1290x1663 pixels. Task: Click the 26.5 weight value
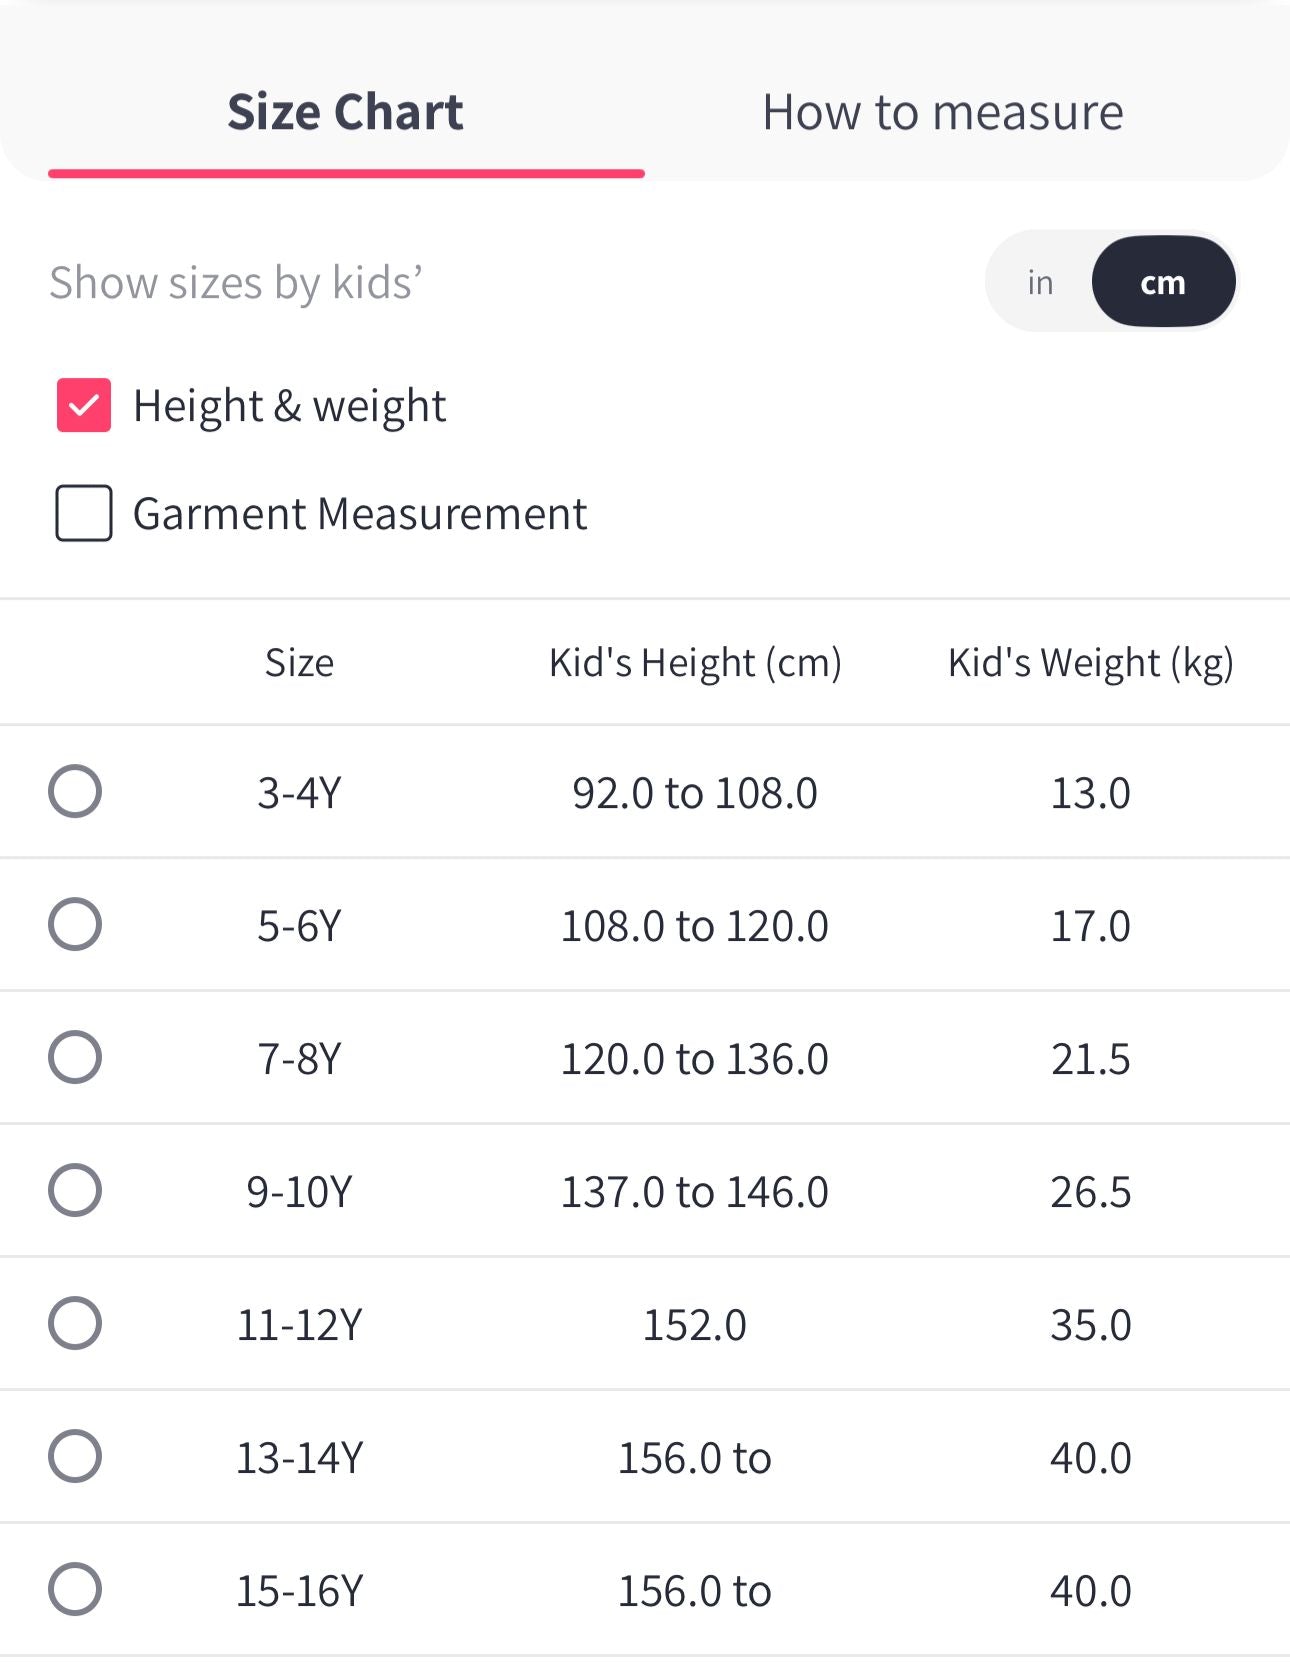tap(1090, 1192)
